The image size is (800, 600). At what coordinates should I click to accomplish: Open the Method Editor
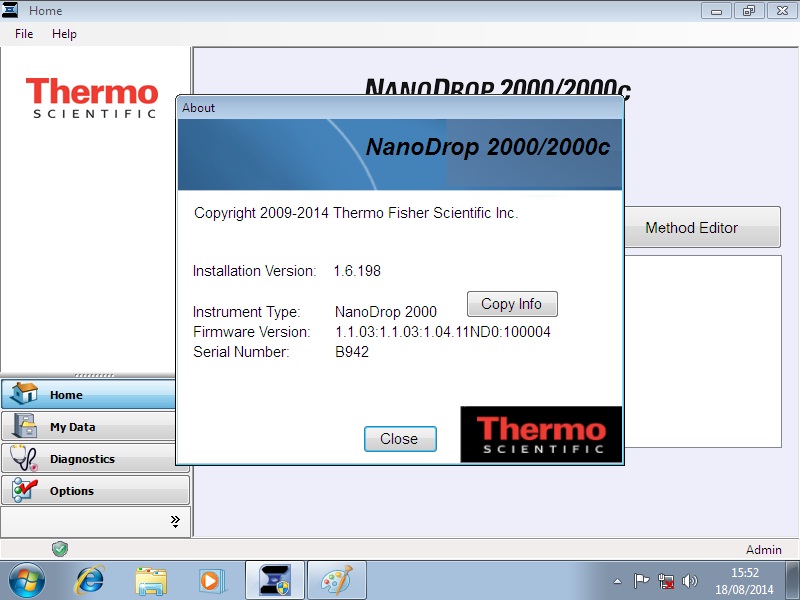703,228
